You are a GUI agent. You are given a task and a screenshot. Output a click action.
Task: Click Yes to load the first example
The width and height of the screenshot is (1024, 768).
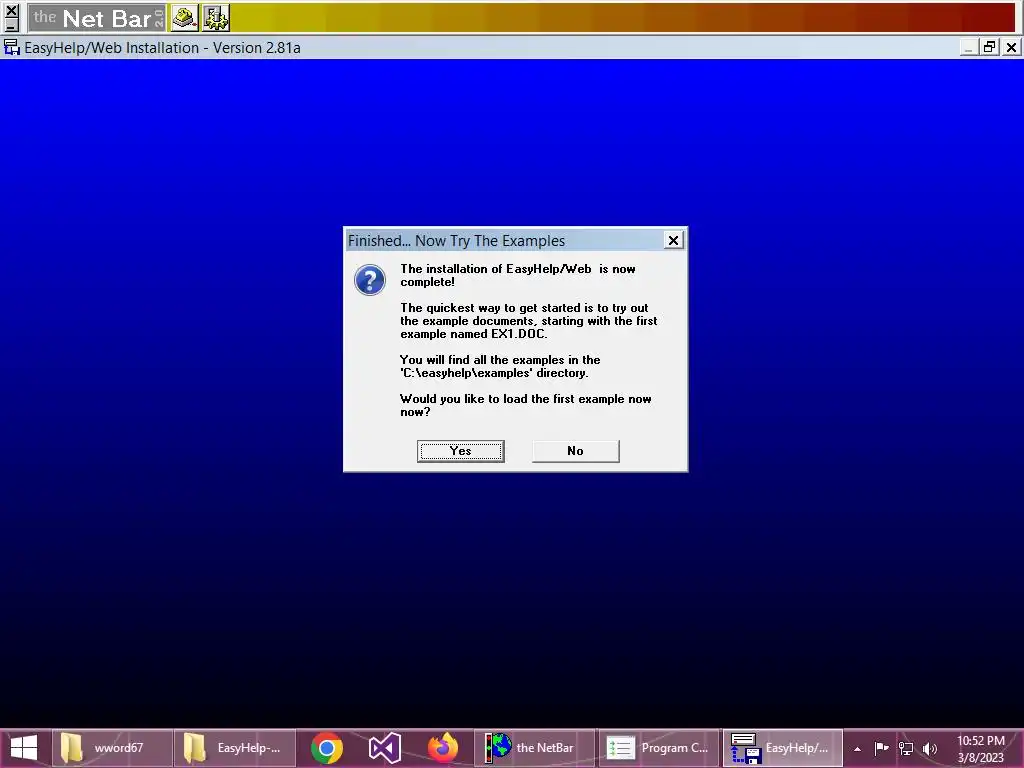coord(460,451)
